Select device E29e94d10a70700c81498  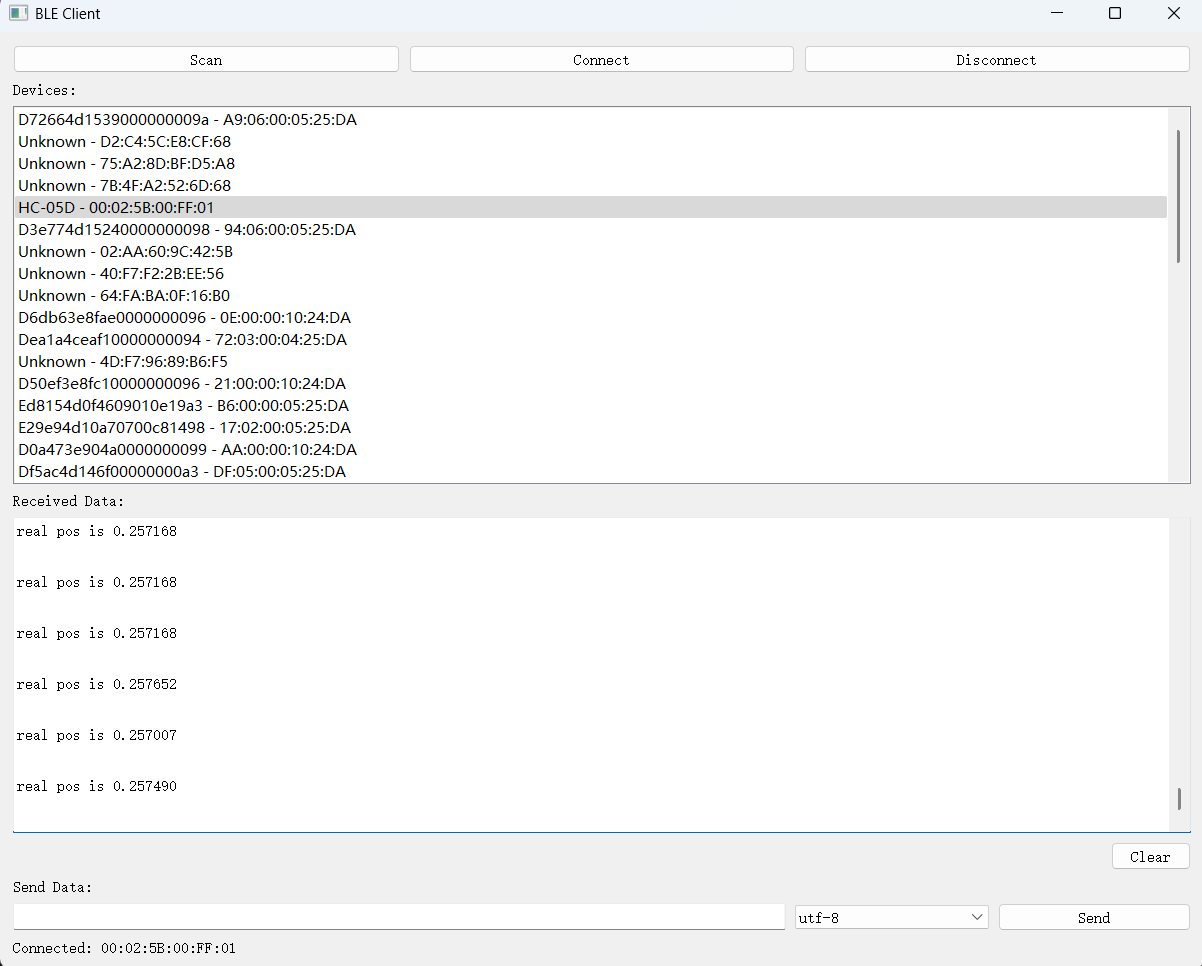click(x=592, y=427)
